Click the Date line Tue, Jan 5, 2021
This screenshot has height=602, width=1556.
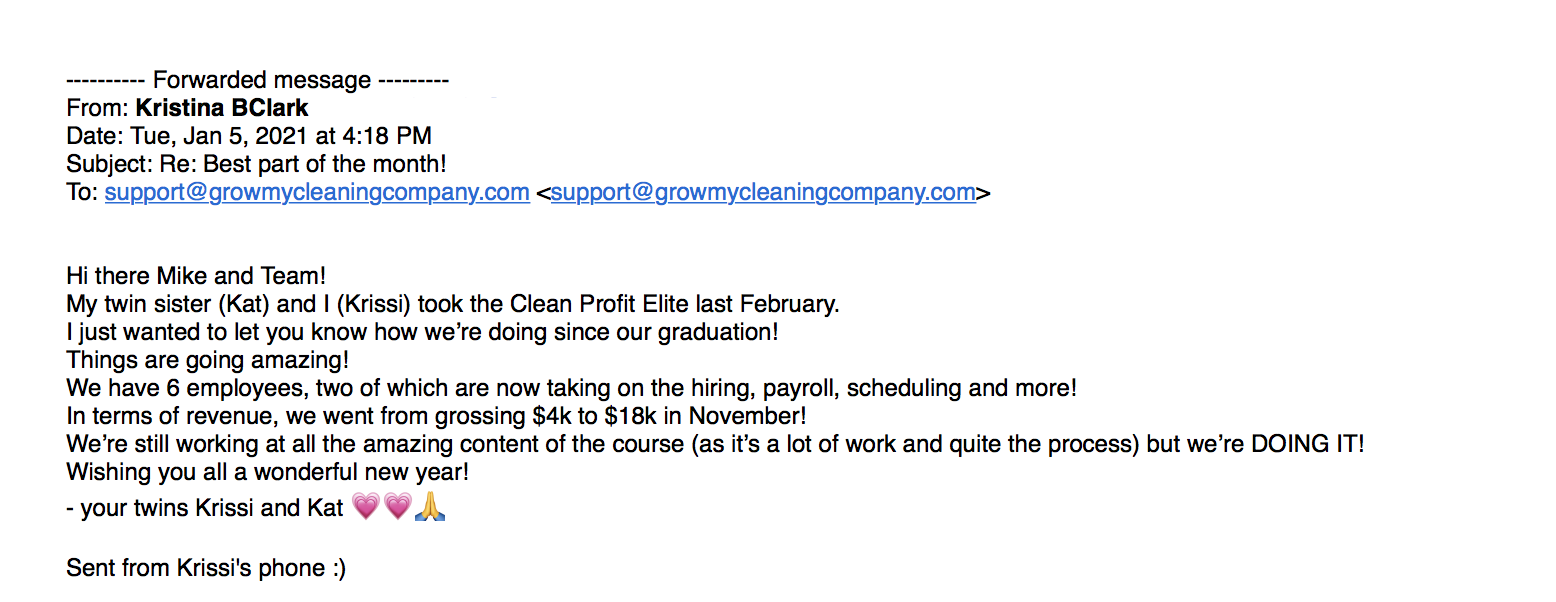[249, 136]
